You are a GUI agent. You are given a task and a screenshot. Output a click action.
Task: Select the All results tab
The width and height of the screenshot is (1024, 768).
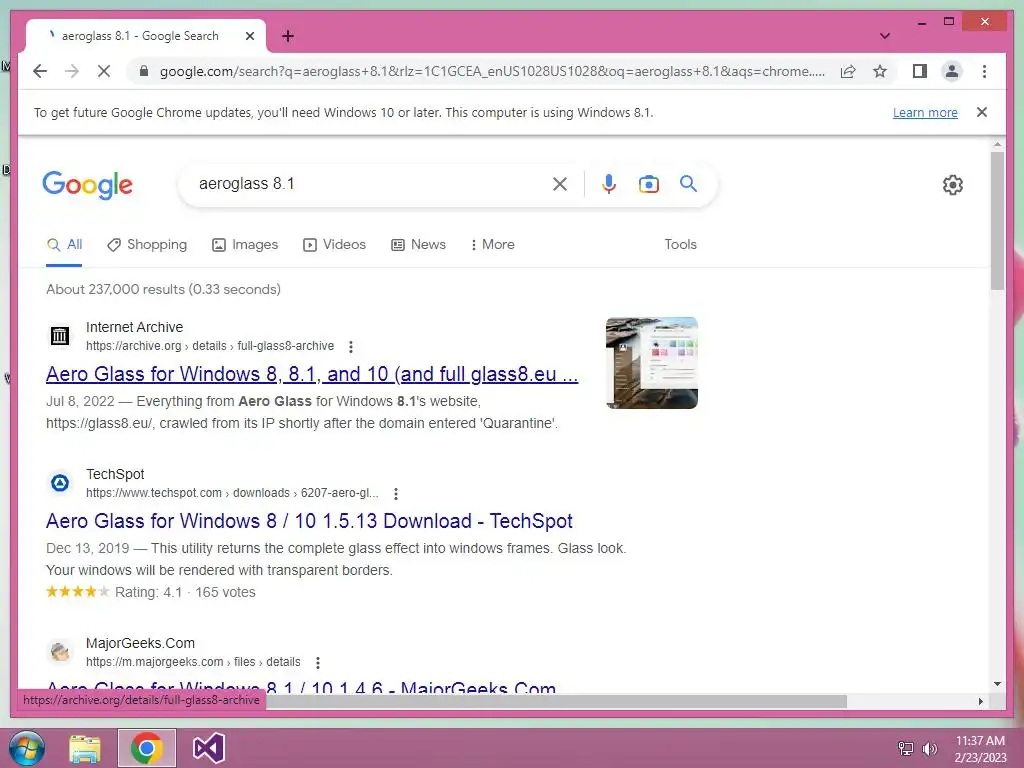tap(64, 245)
